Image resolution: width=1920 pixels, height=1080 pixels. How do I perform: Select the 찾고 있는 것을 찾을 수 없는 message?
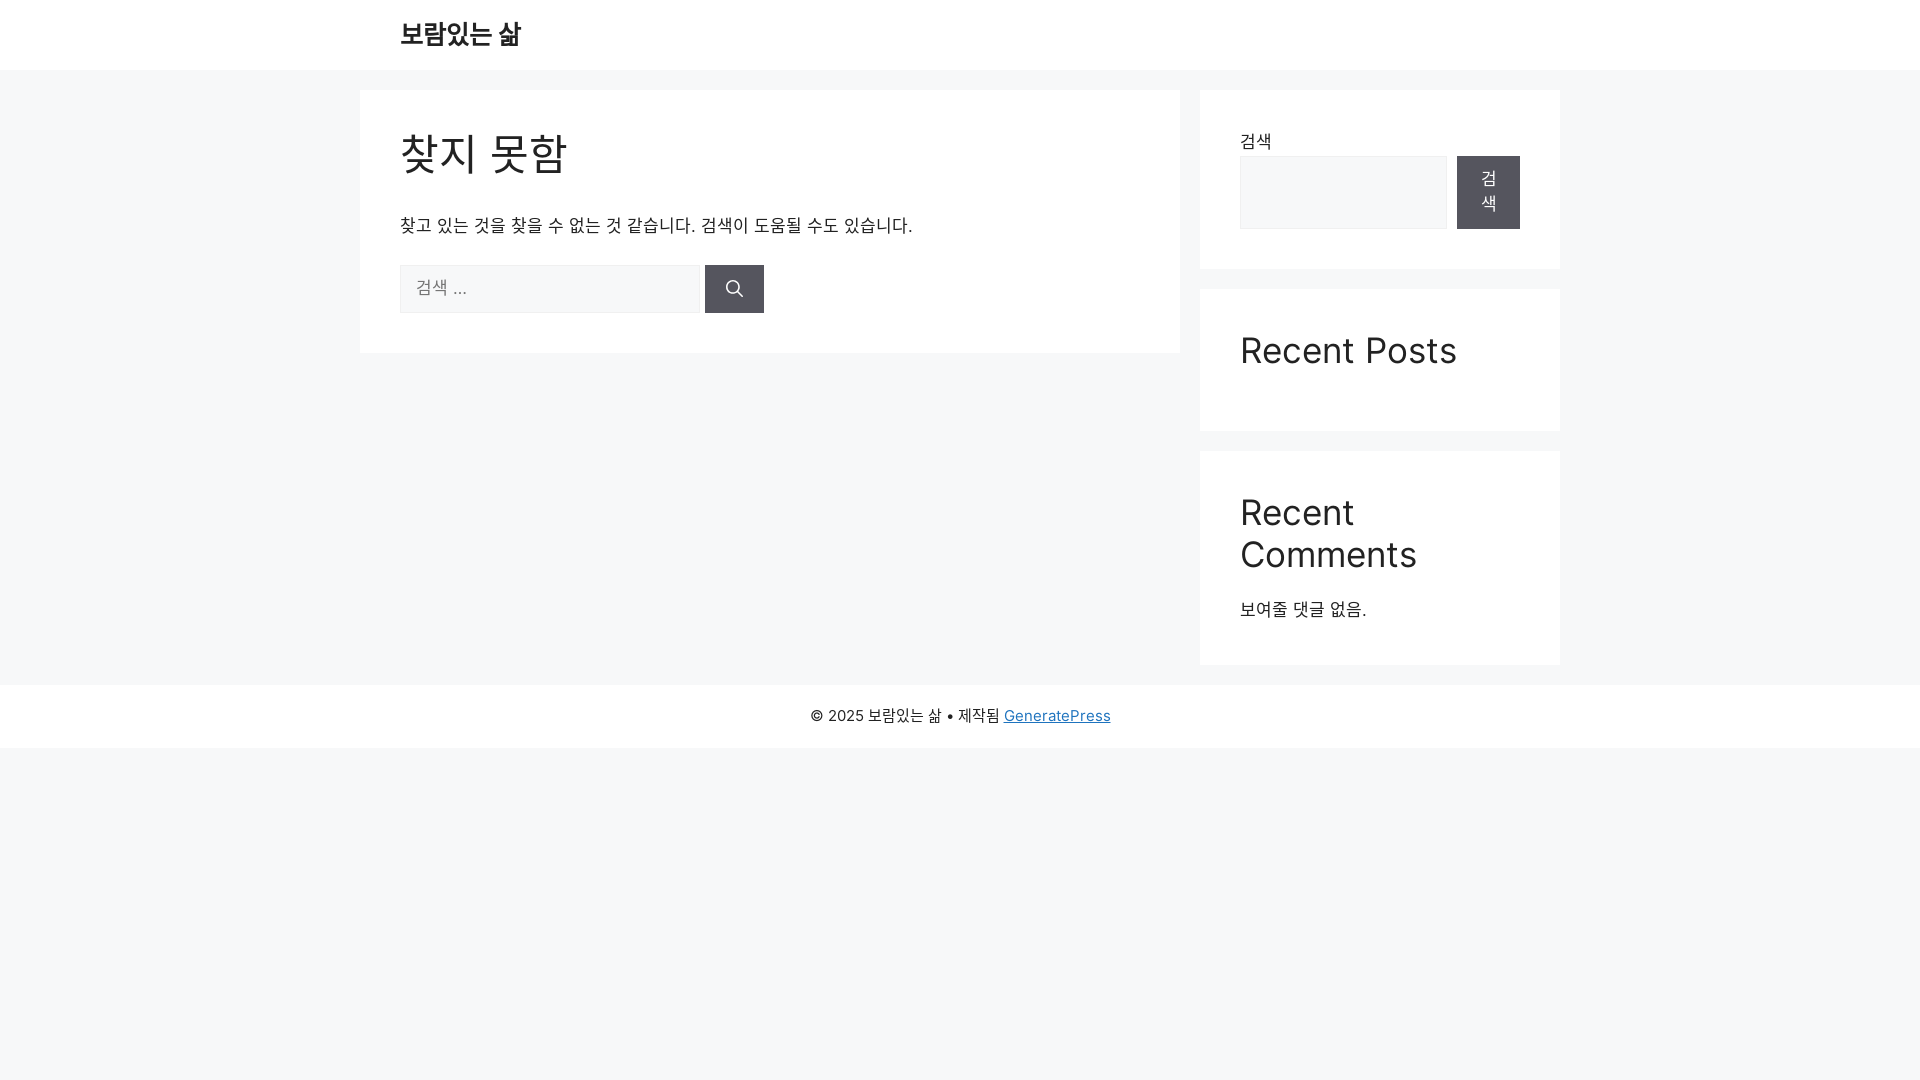[656, 225]
